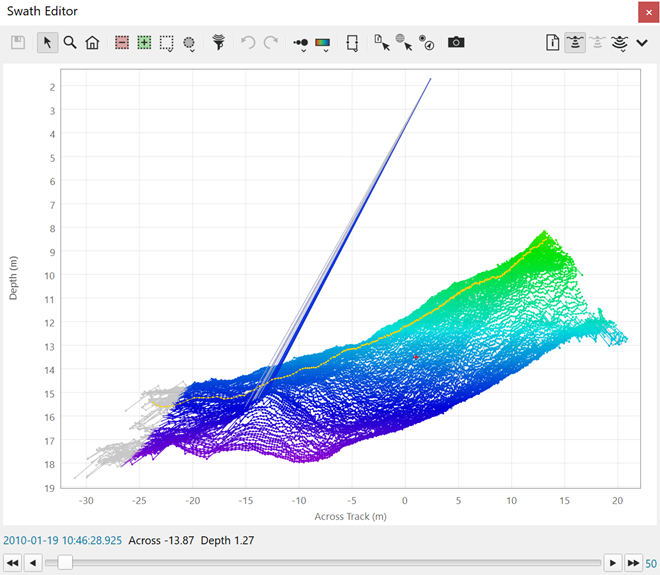
Task: Jump backward with the rewind button
Action: pyautogui.click(x=12, y=563)
